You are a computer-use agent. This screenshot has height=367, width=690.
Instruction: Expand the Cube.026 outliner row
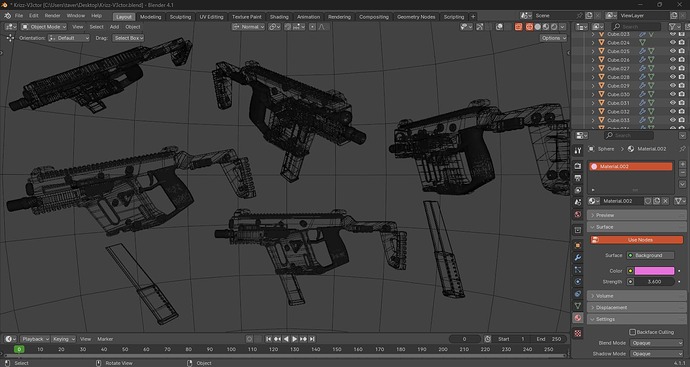[x=593, y=60]
